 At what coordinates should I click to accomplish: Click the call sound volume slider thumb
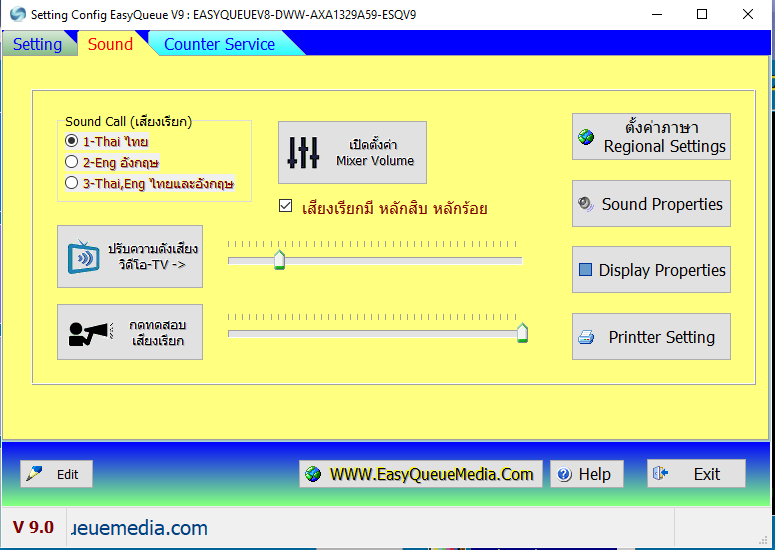pos(522,333)
